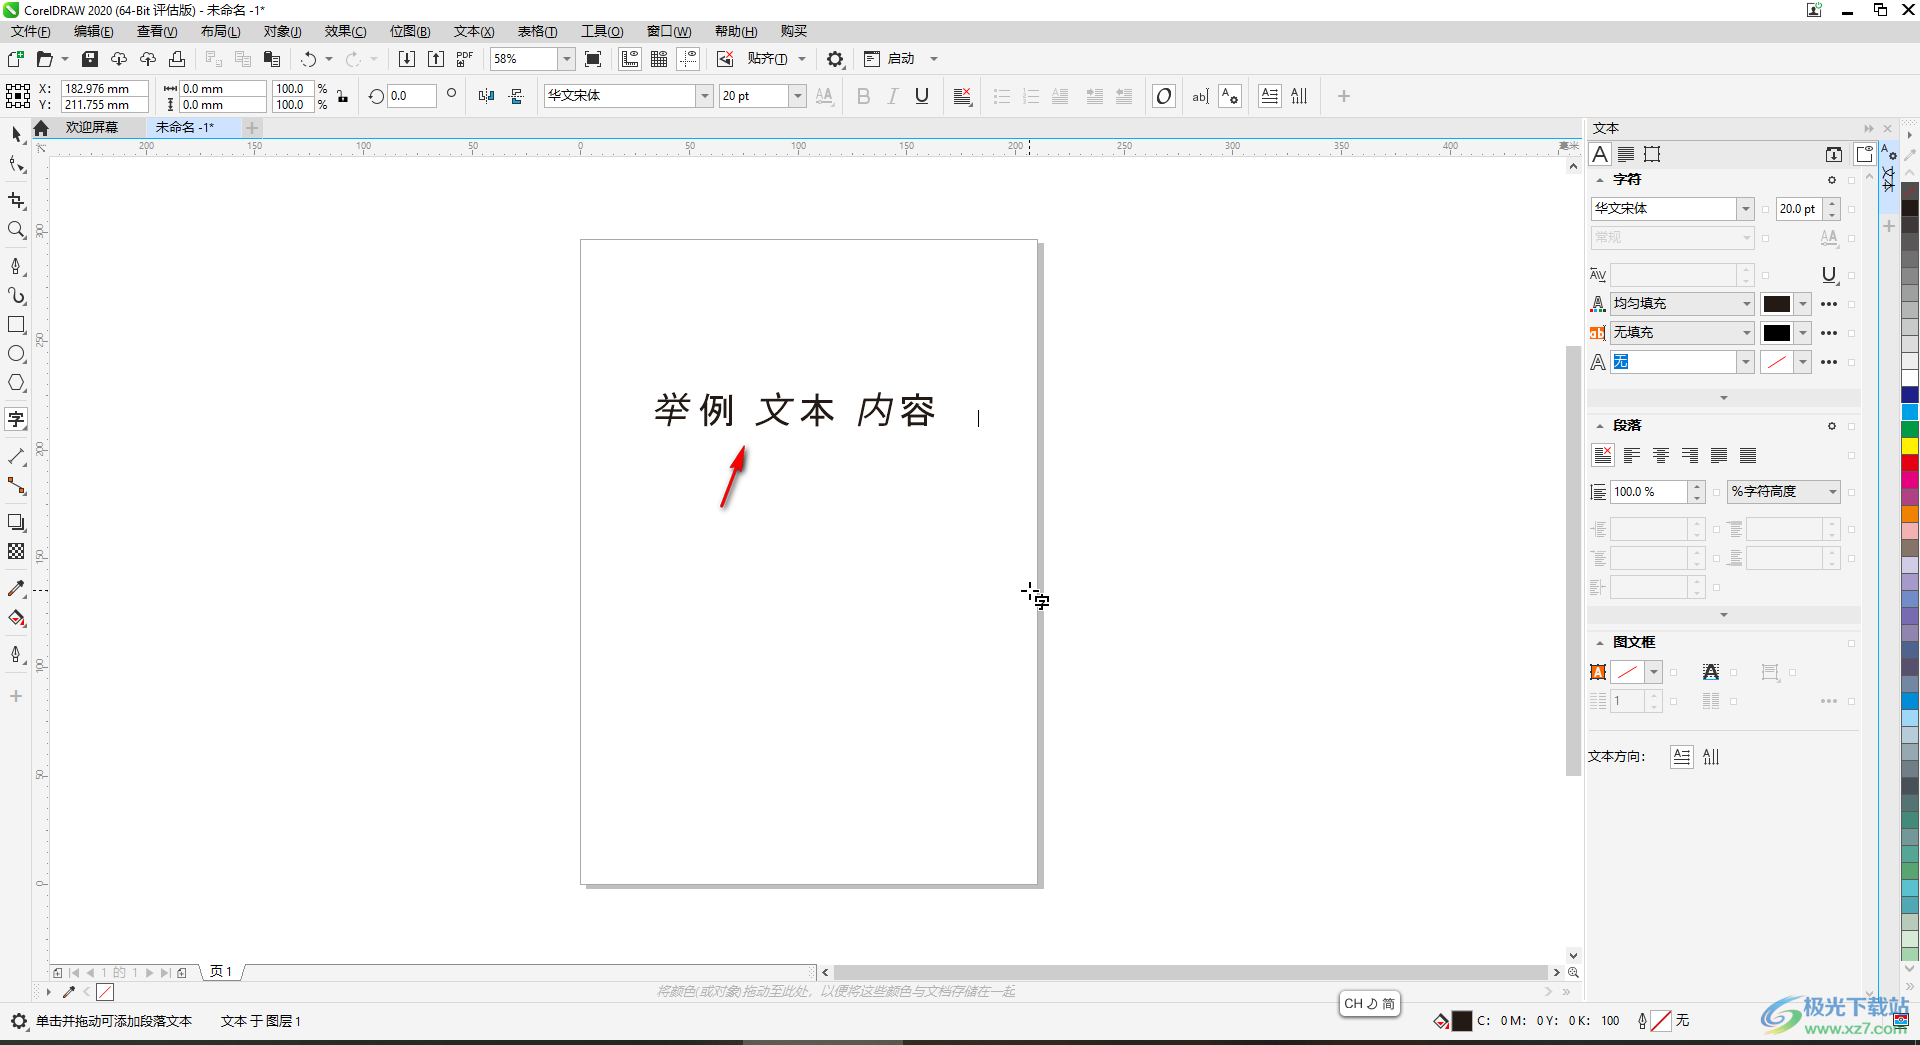
Task: Select the Interactive Fill tool
Action: point(16,618)
